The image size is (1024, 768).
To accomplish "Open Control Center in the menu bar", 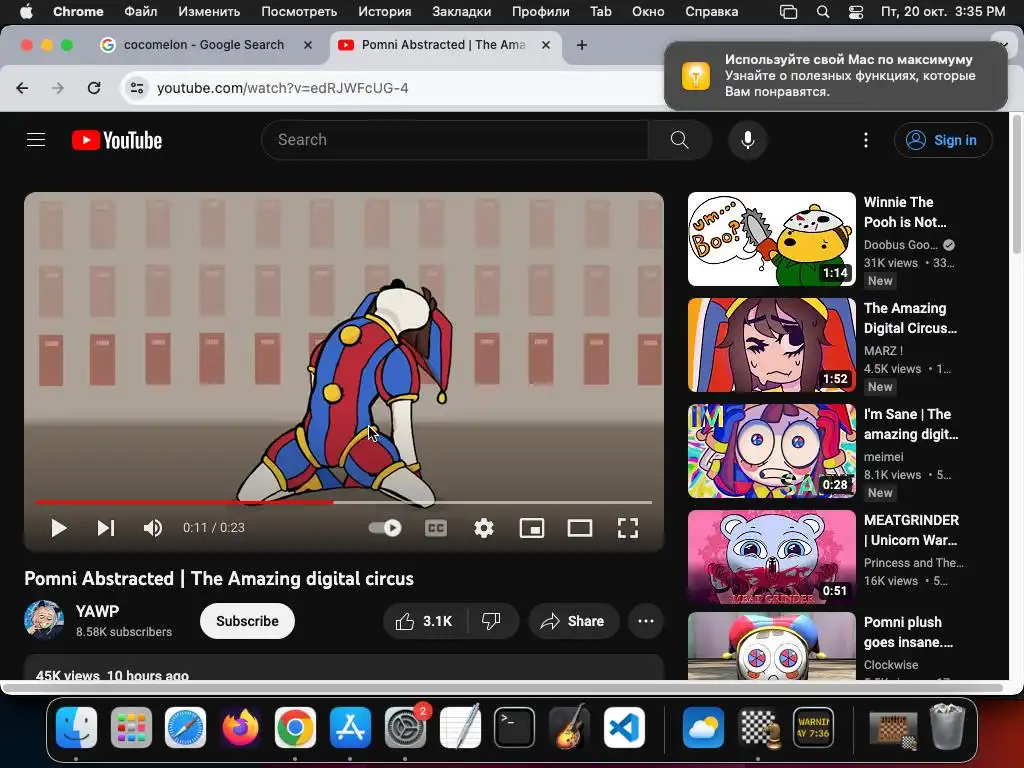I will pos(856,11).
